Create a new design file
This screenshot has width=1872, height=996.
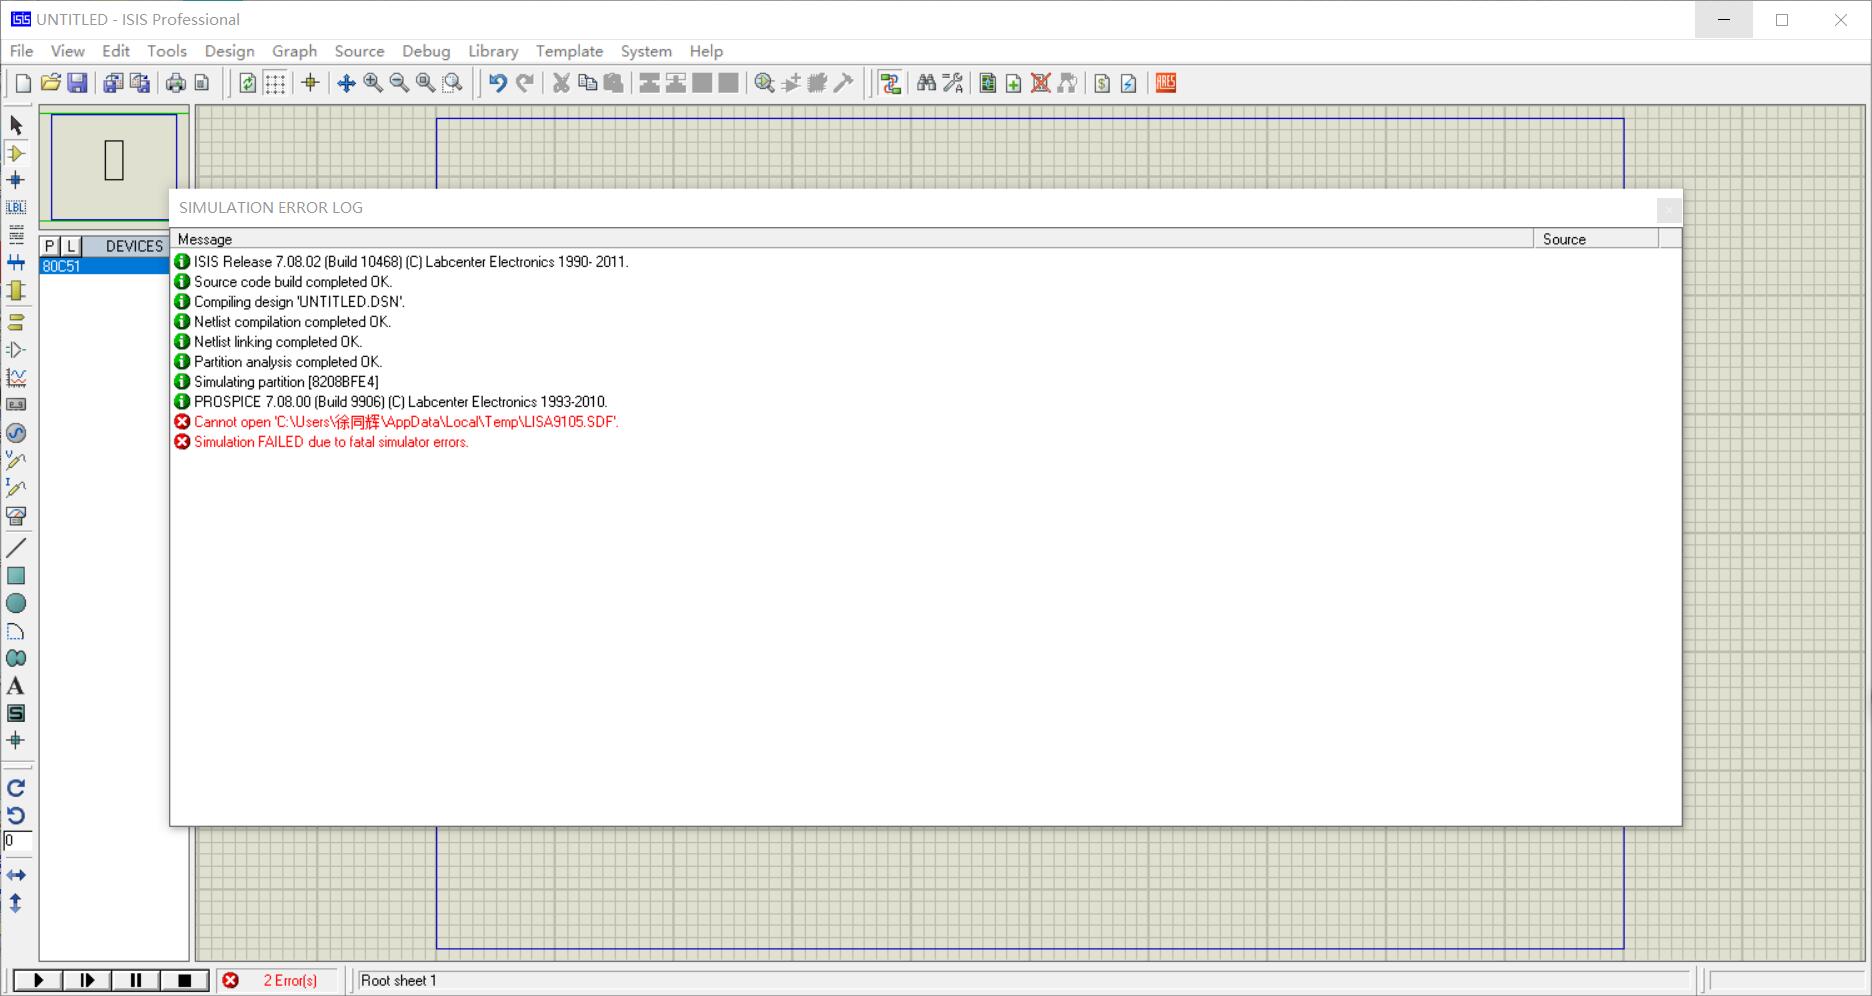(23, 83)
